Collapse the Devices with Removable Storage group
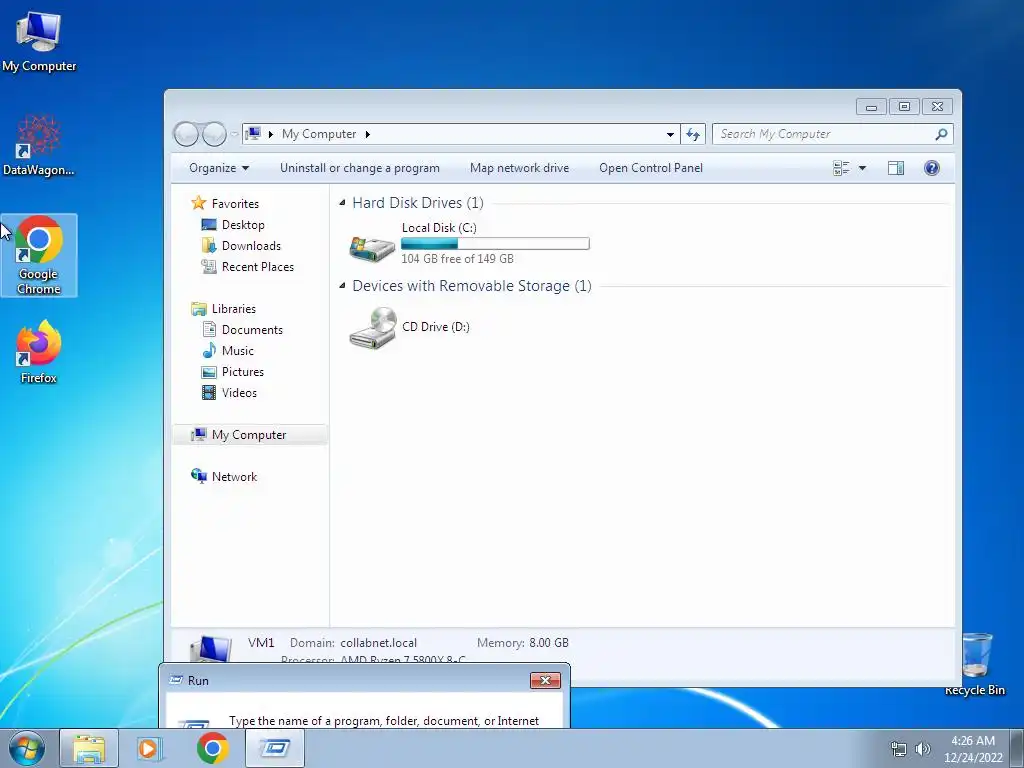This screenshot has width=1024, height=768. point(342,285)
